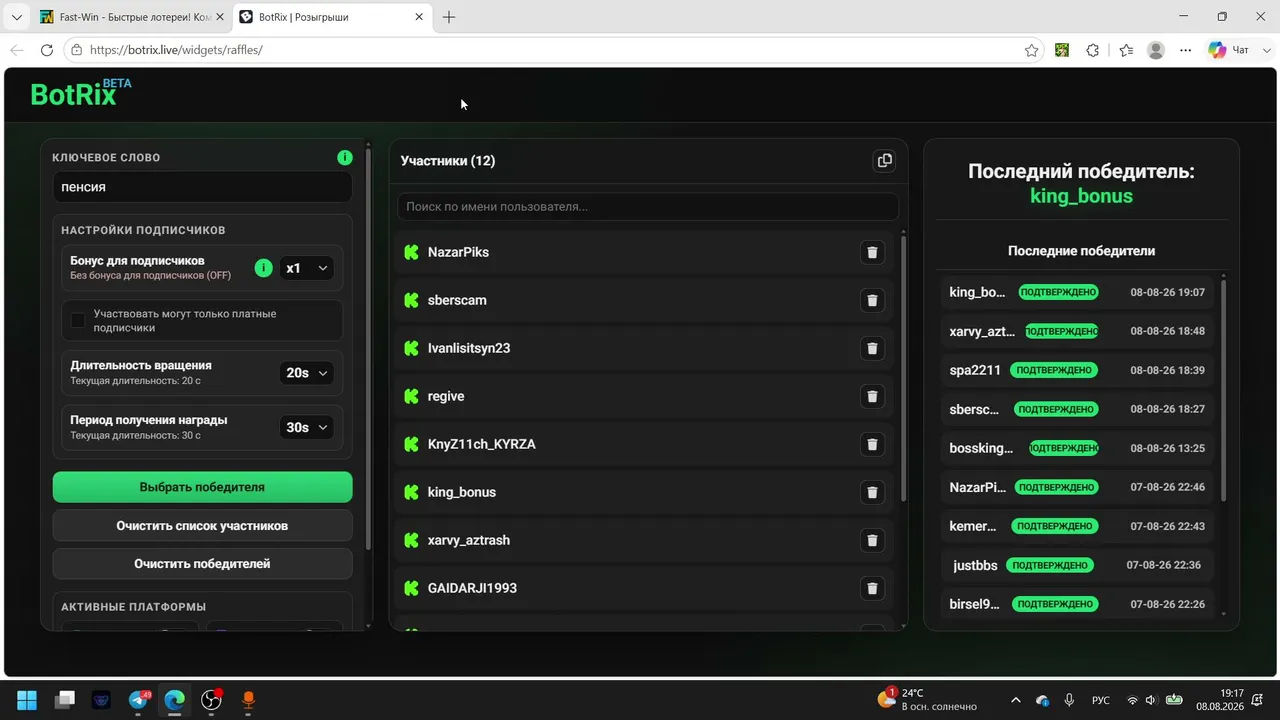Remove KnyZ11ch_KYRZA via its trash icon

coord(872,444)
